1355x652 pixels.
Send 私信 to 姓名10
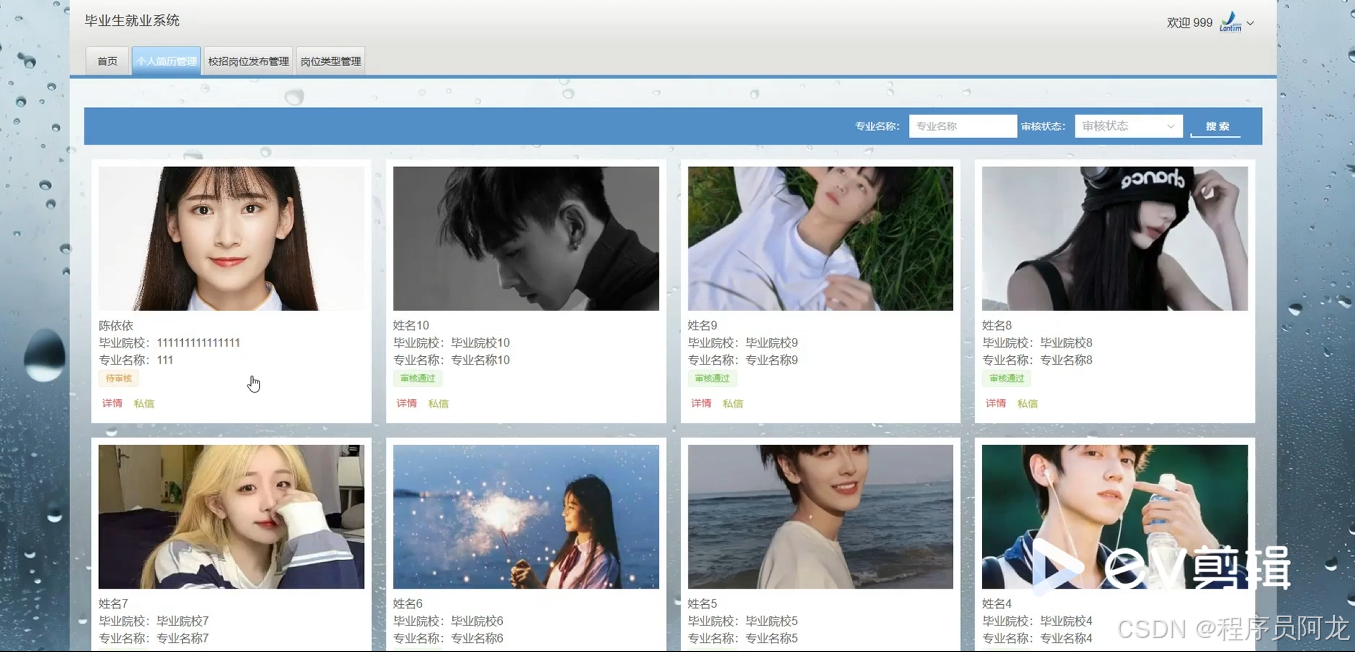(438, 404)
